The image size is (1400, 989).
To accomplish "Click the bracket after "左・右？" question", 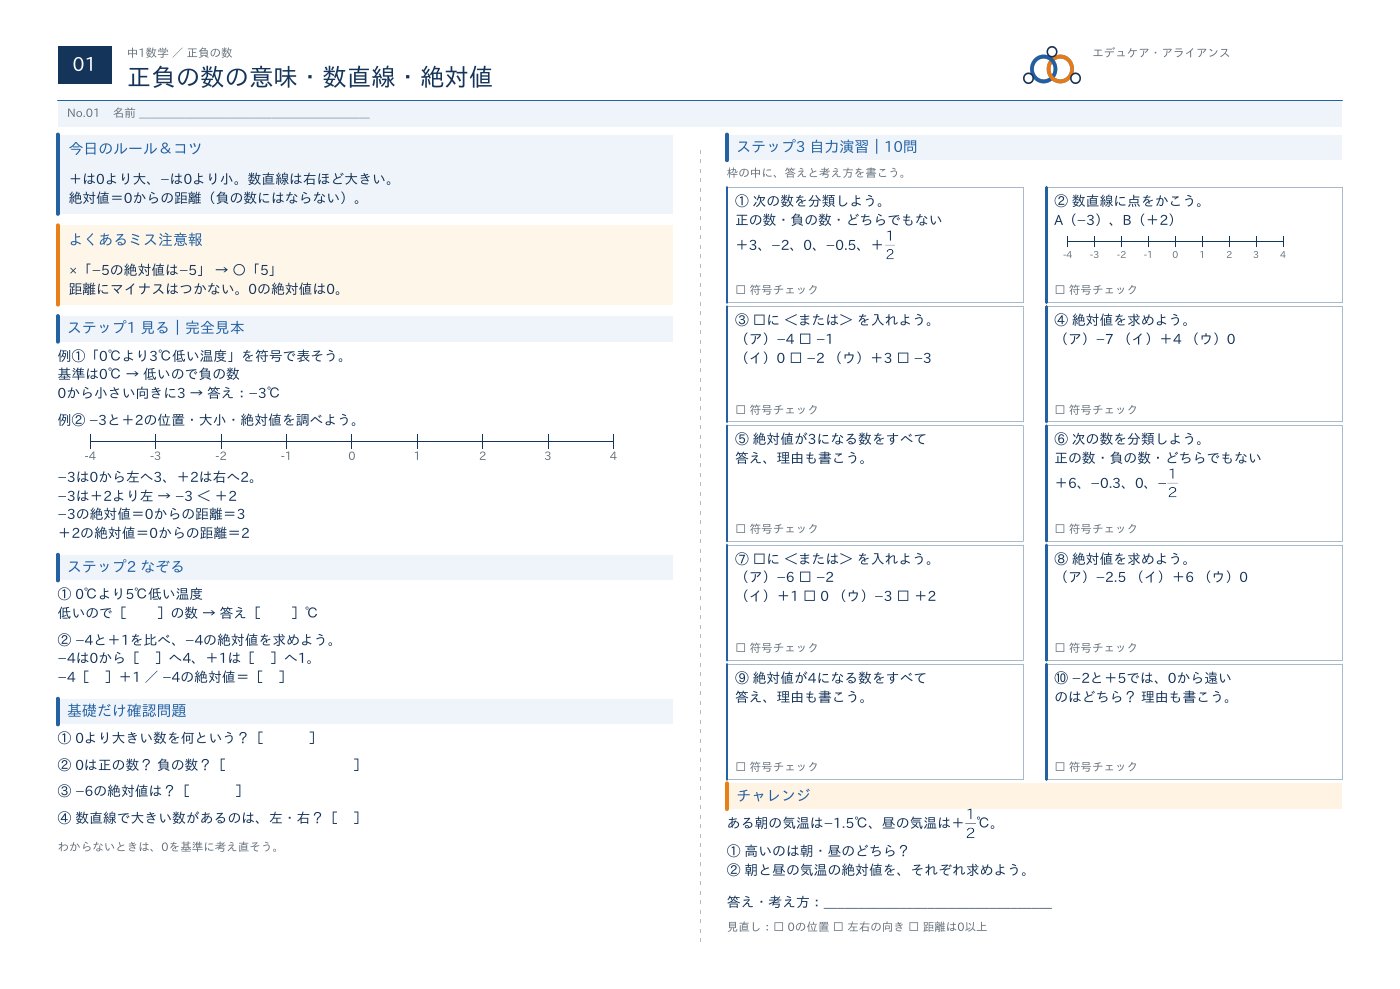I will 346,818.
